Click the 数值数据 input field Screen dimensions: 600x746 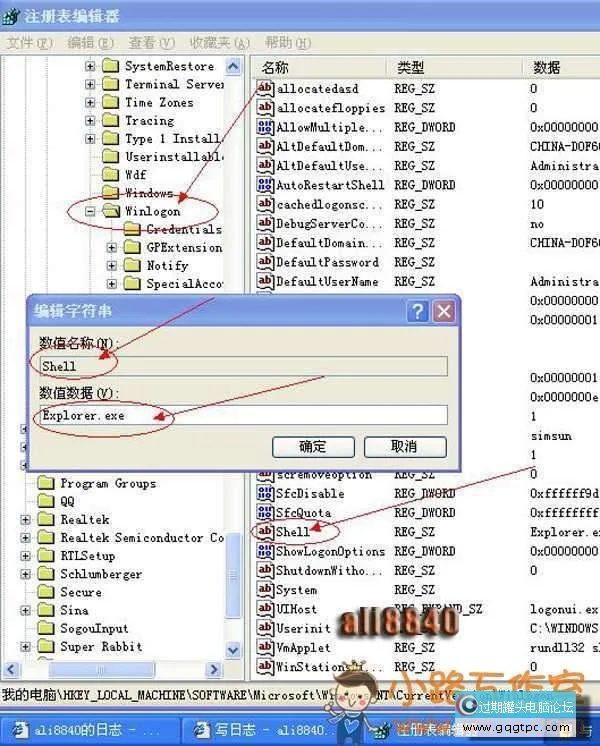tap(244, 415)
